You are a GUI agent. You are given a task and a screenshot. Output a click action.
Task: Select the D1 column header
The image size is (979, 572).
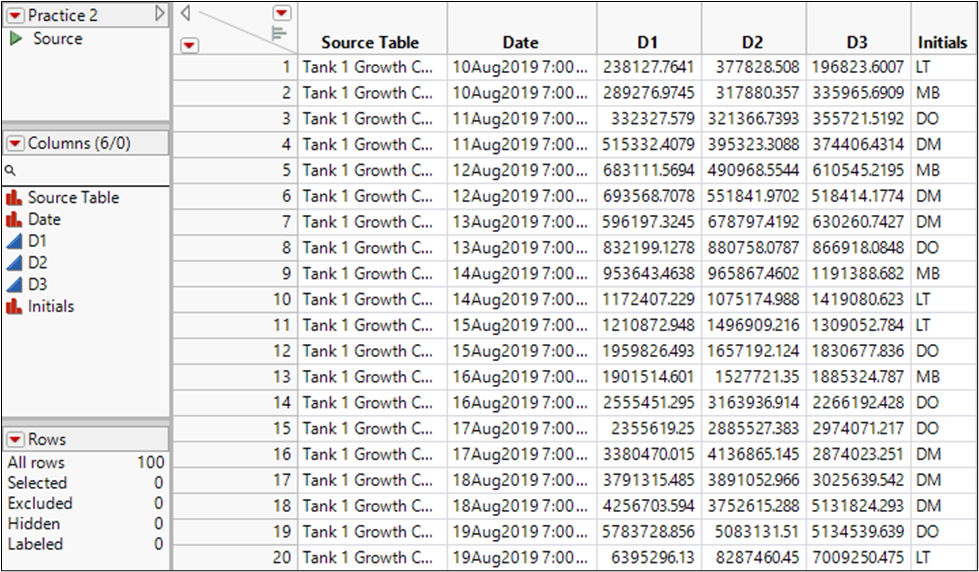point(648,42)
